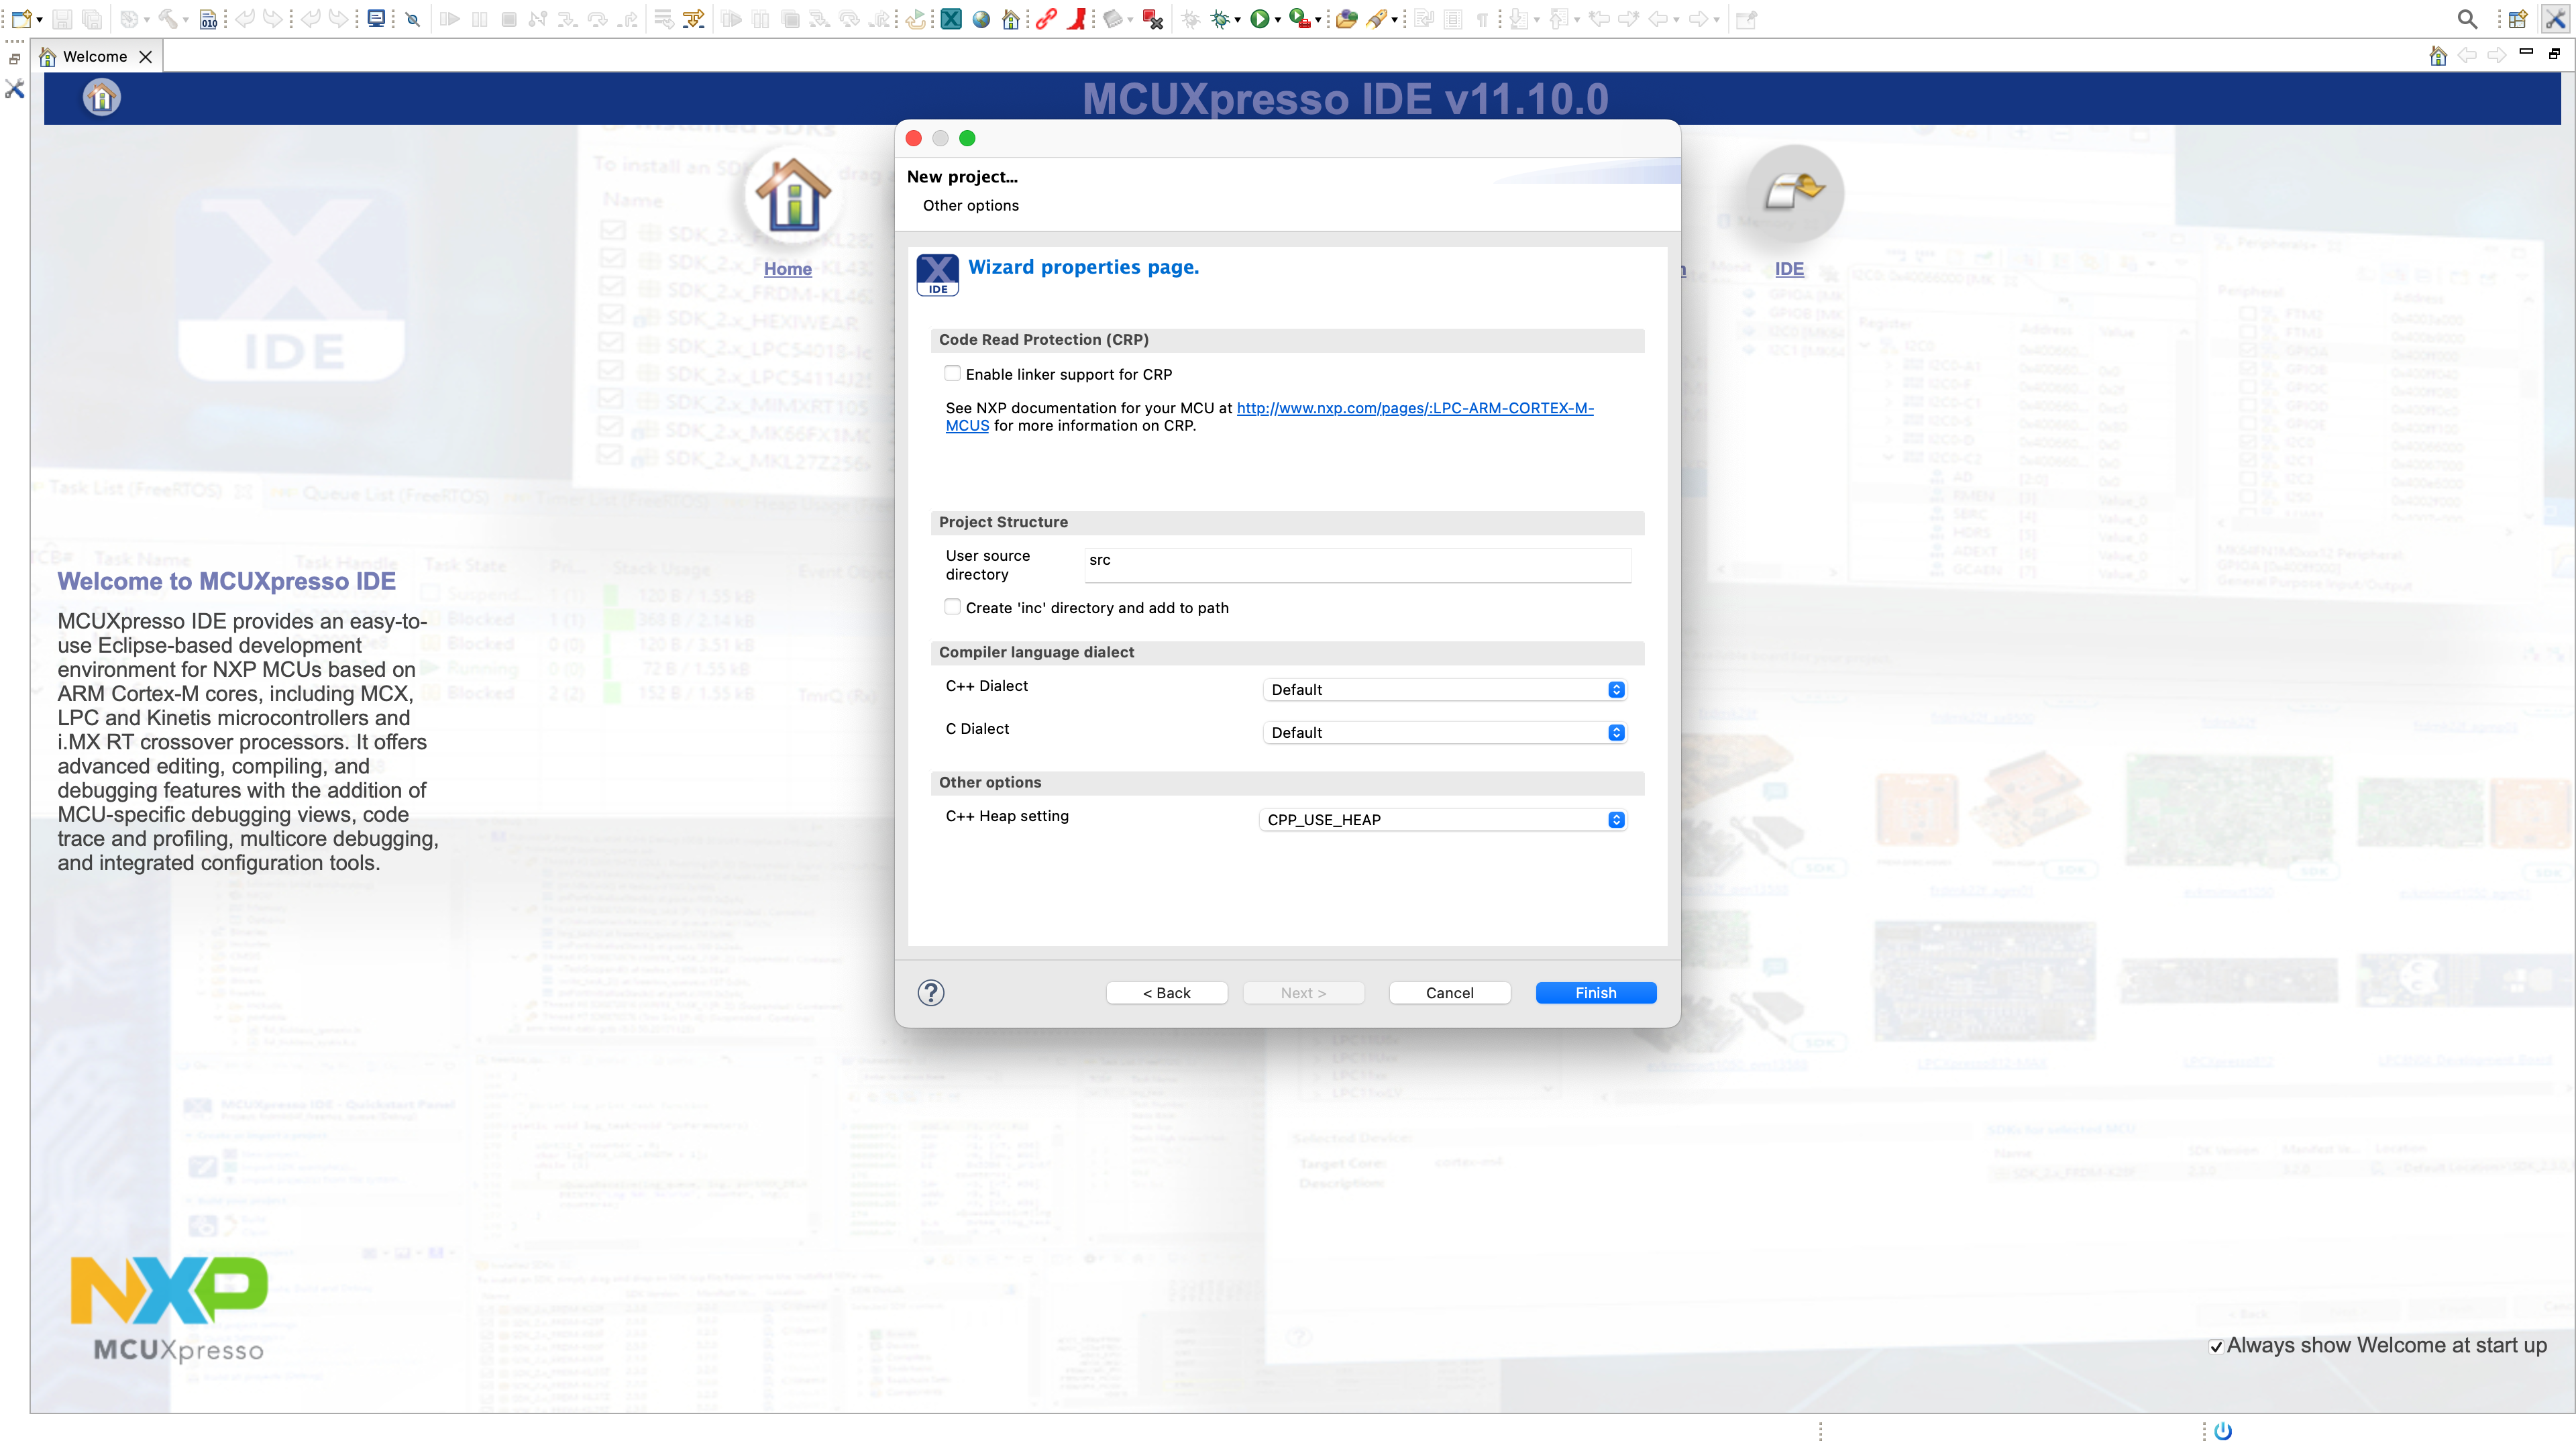Go to the previous page with the Back button

1166,993
